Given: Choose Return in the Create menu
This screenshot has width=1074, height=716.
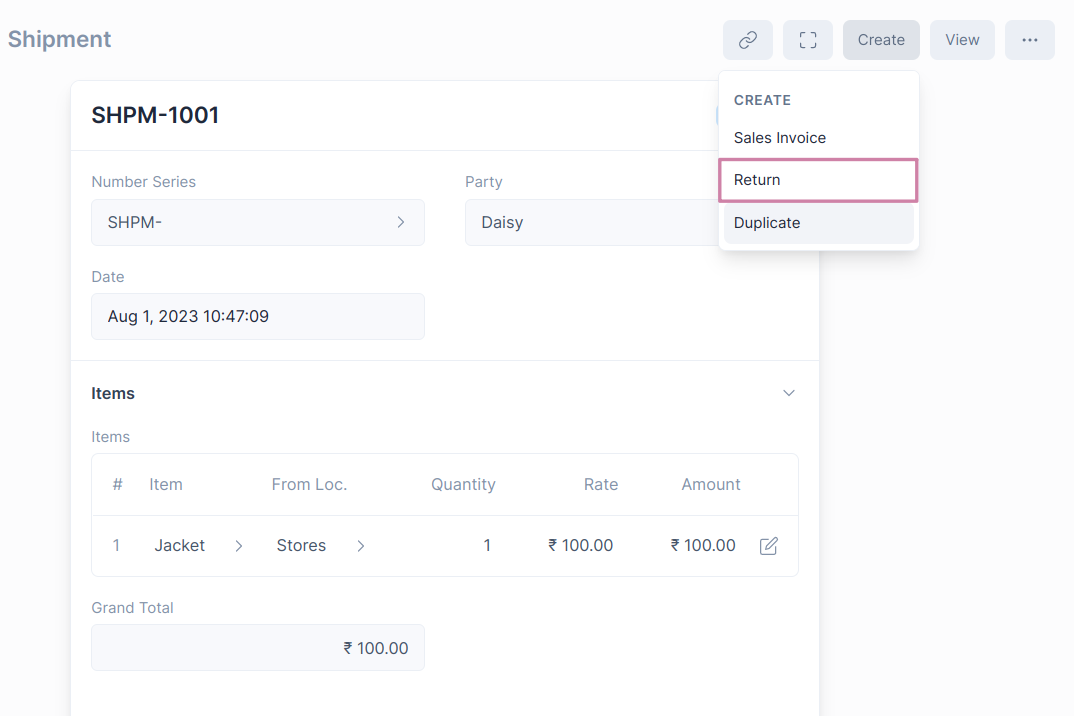Looking at the screenshot, I should [x=757, y=180].
